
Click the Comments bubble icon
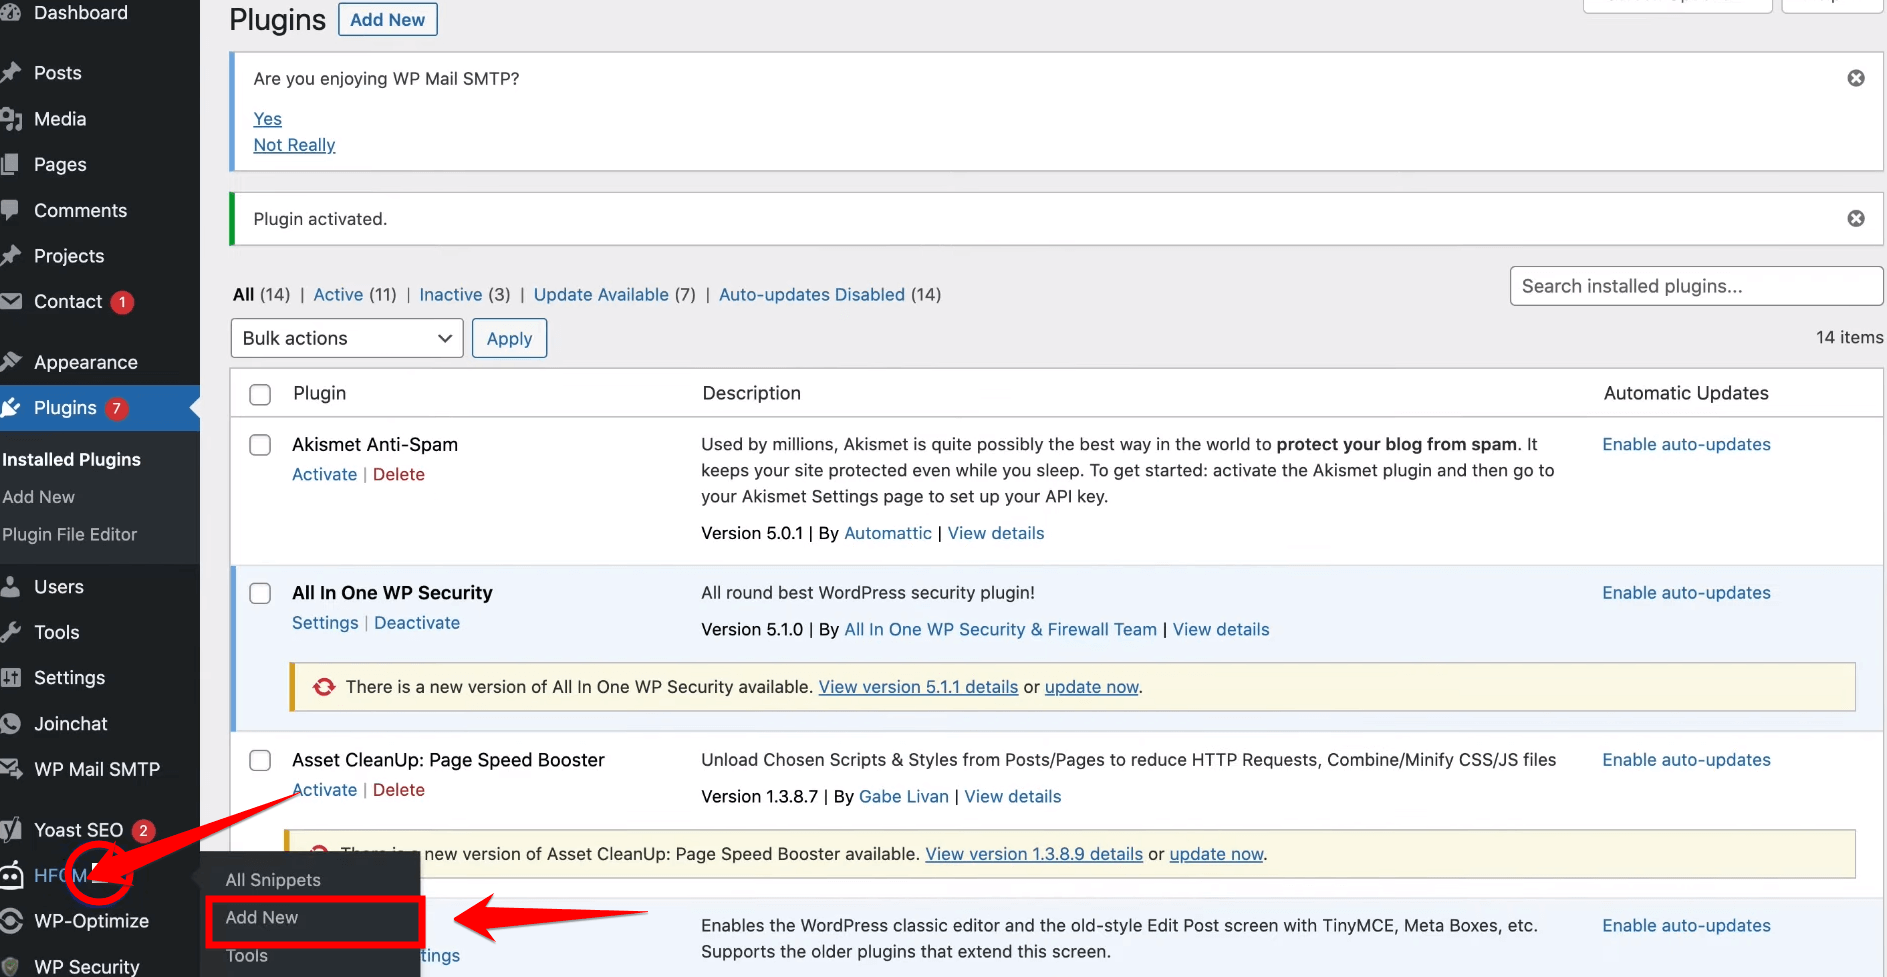click(x=11, y=210)
